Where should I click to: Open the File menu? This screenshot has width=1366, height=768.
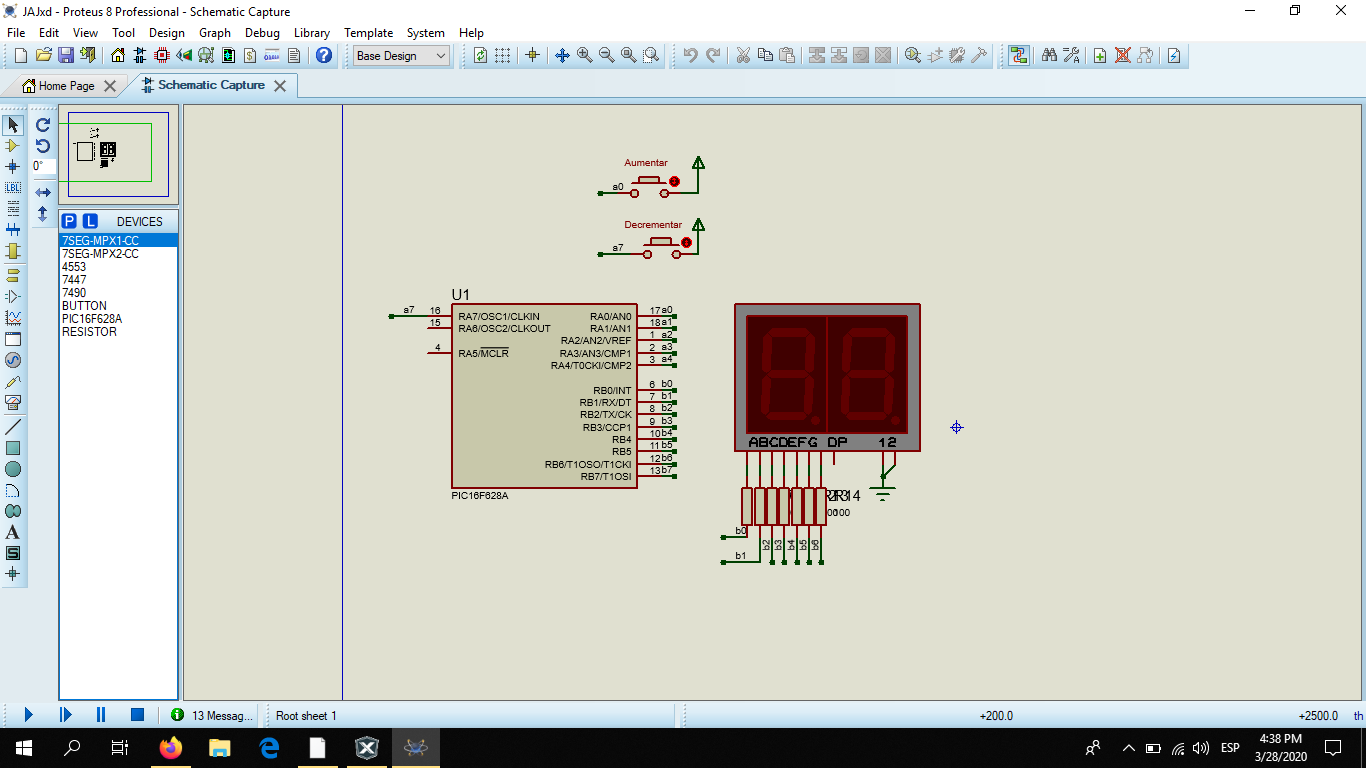click(x=16, y=32)
